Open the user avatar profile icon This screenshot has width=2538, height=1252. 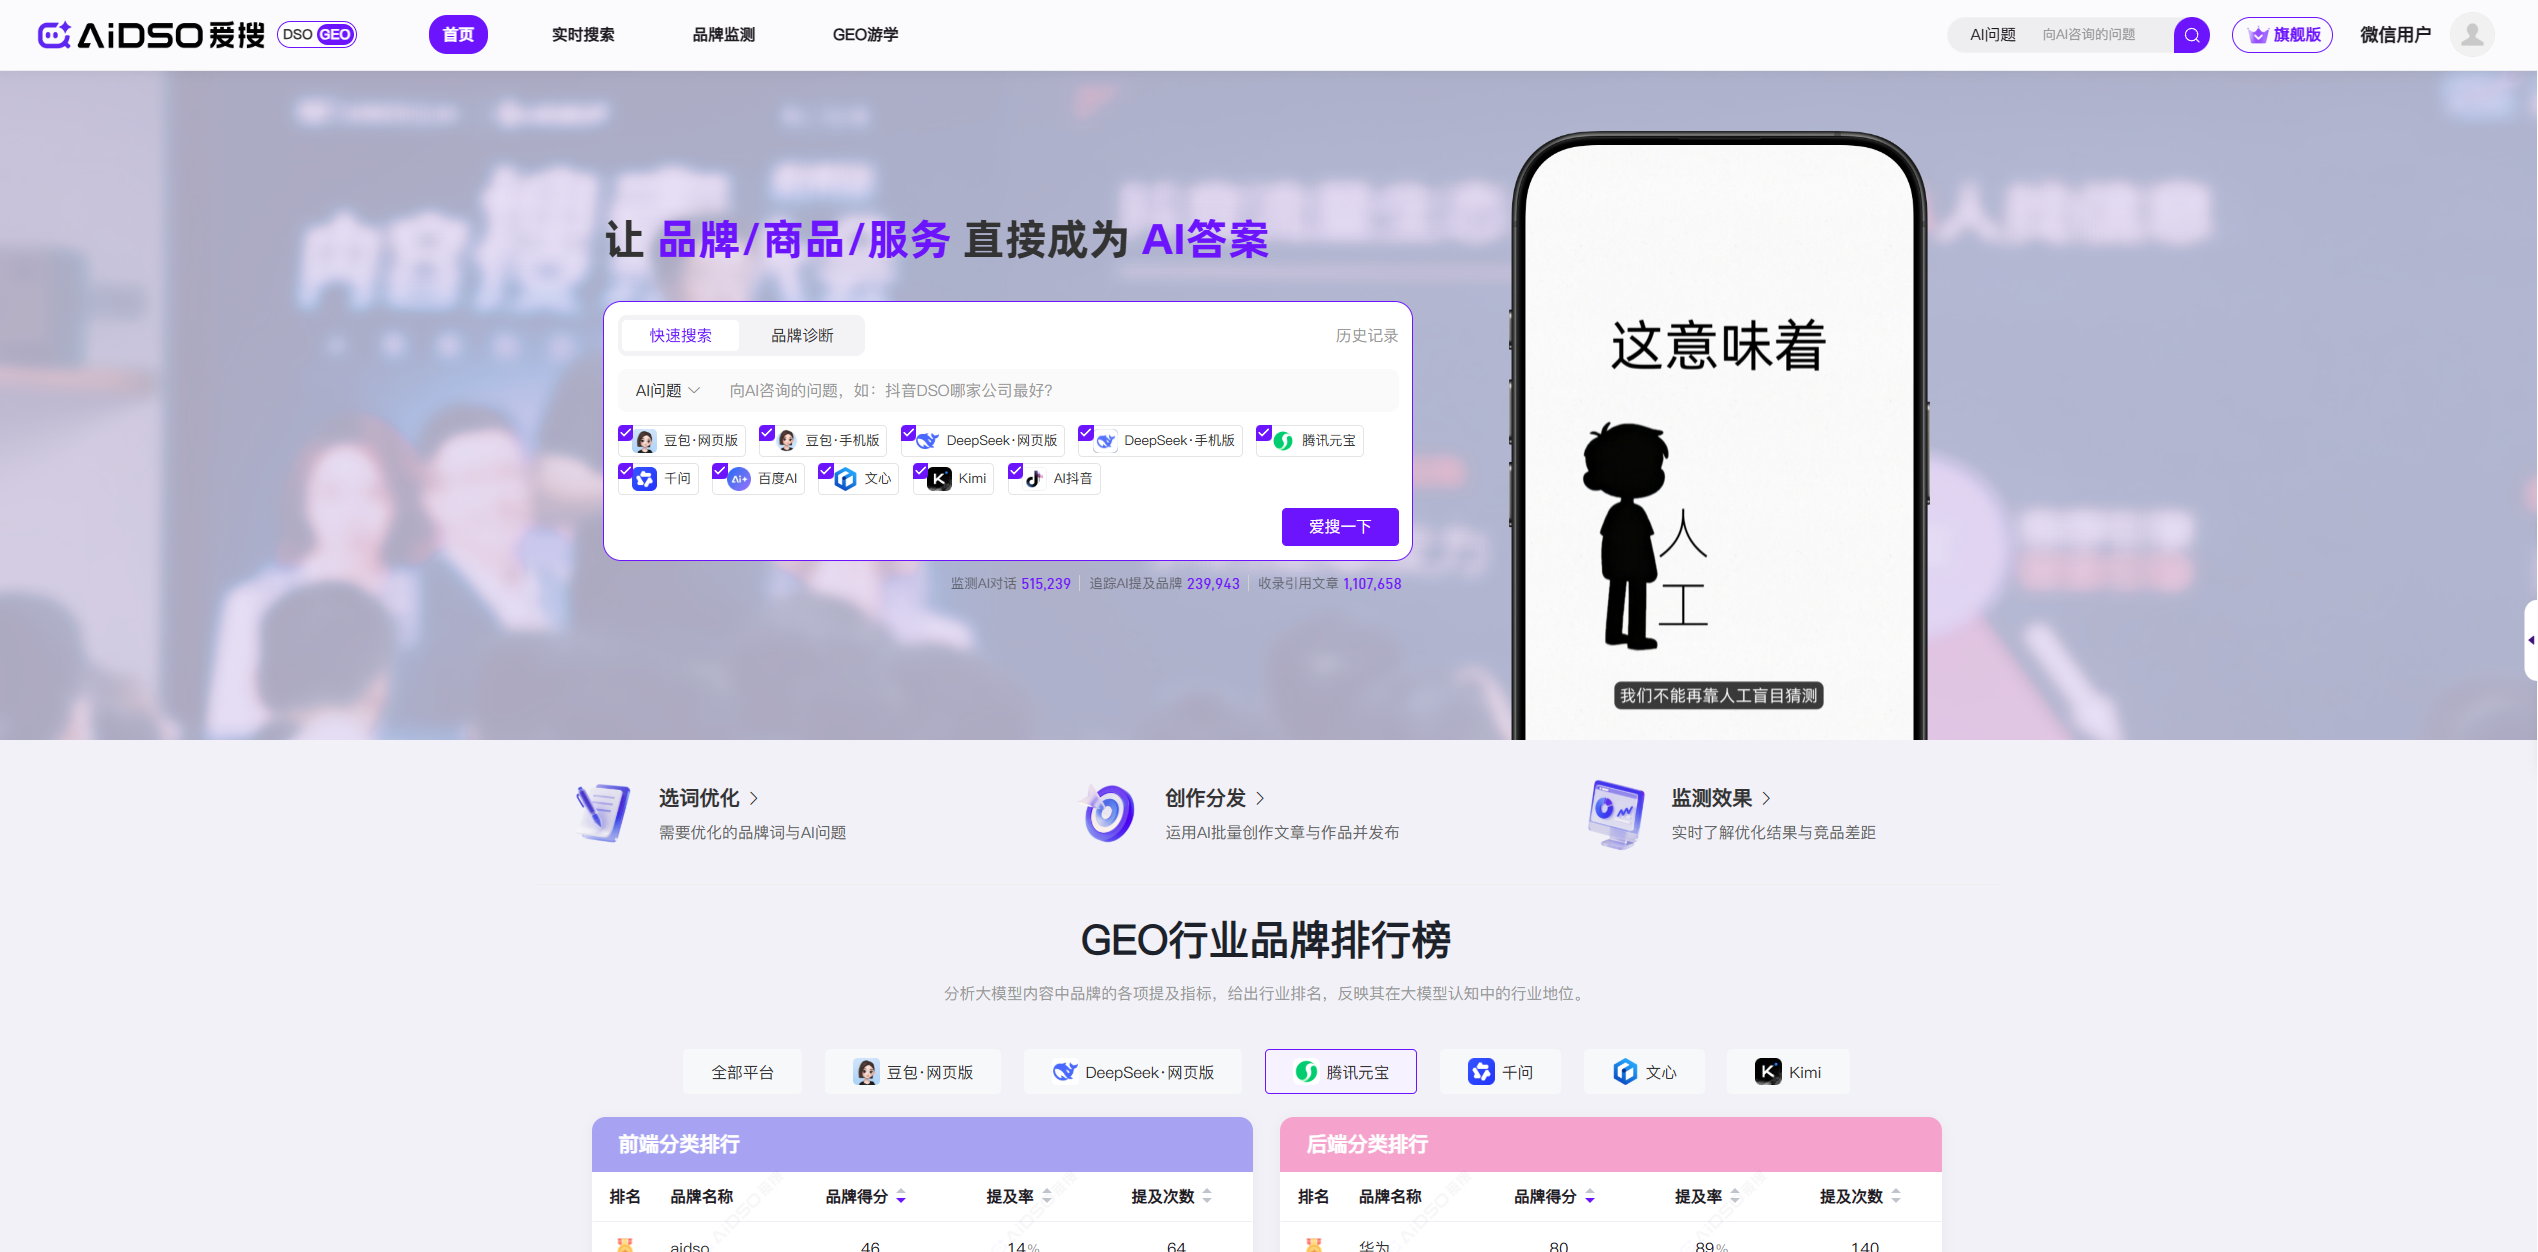point(2471,35)
